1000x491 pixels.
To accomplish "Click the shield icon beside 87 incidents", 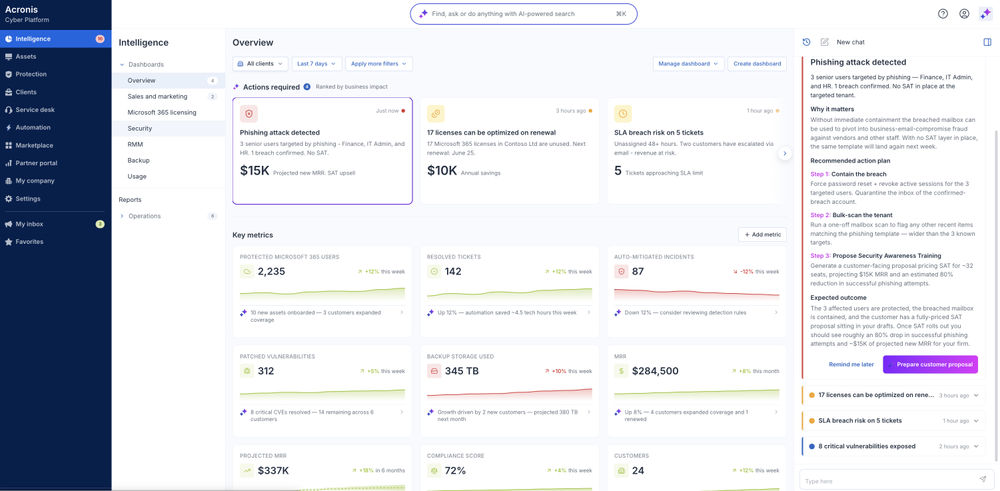I will 621,272.
